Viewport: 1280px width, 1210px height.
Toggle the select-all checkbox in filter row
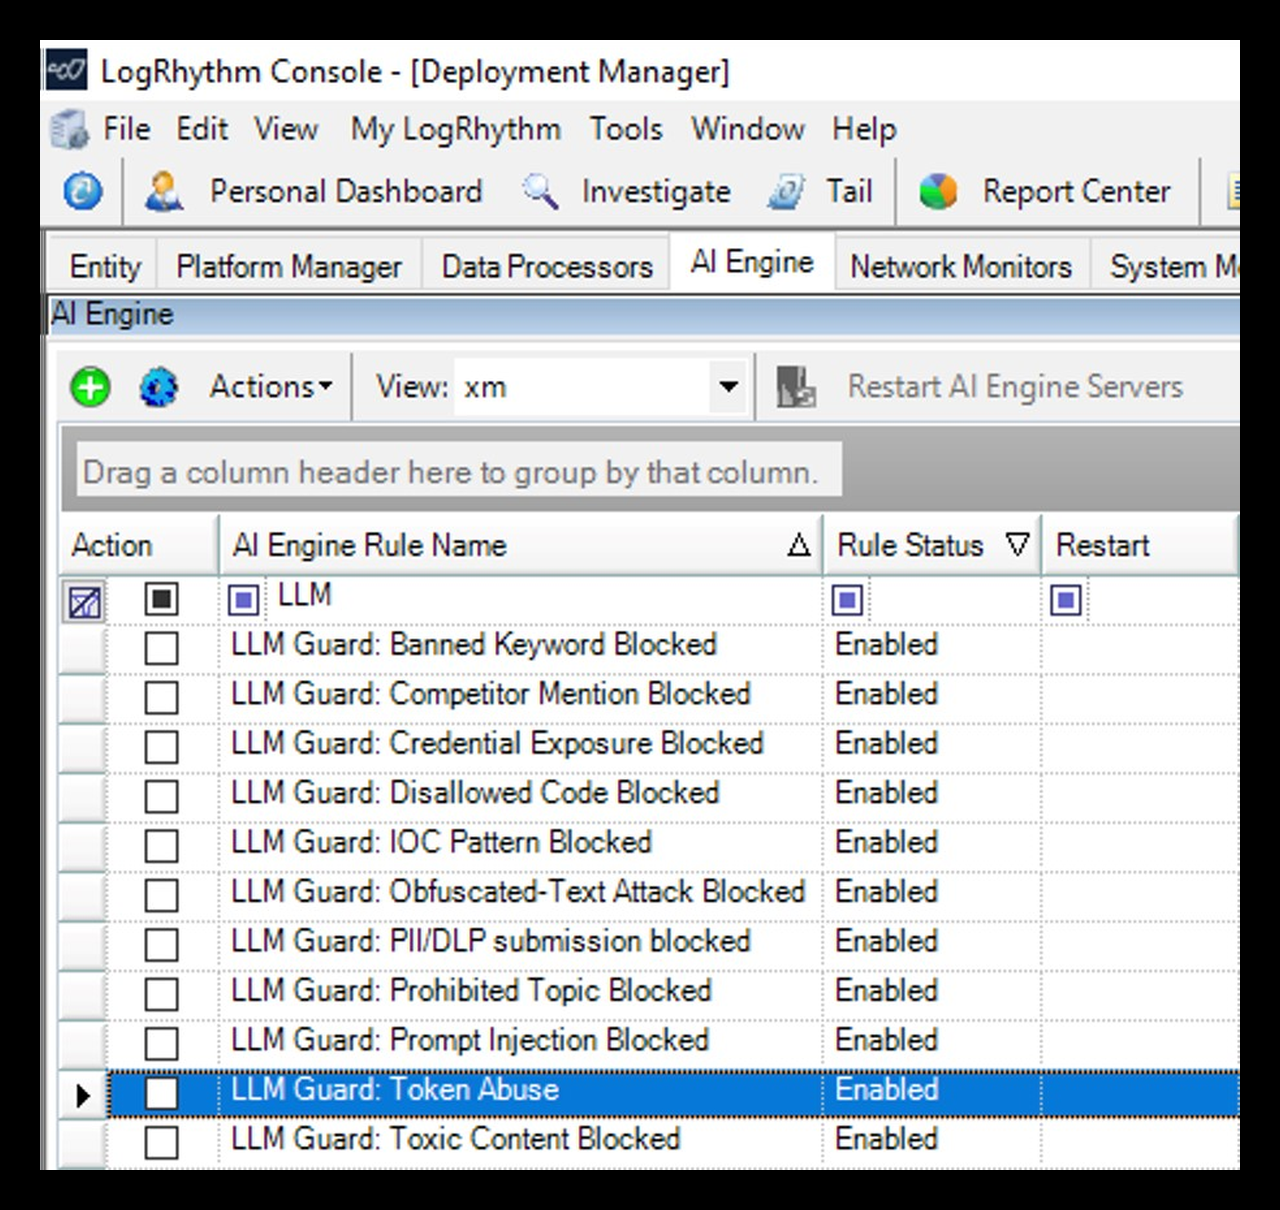(161, 599)
